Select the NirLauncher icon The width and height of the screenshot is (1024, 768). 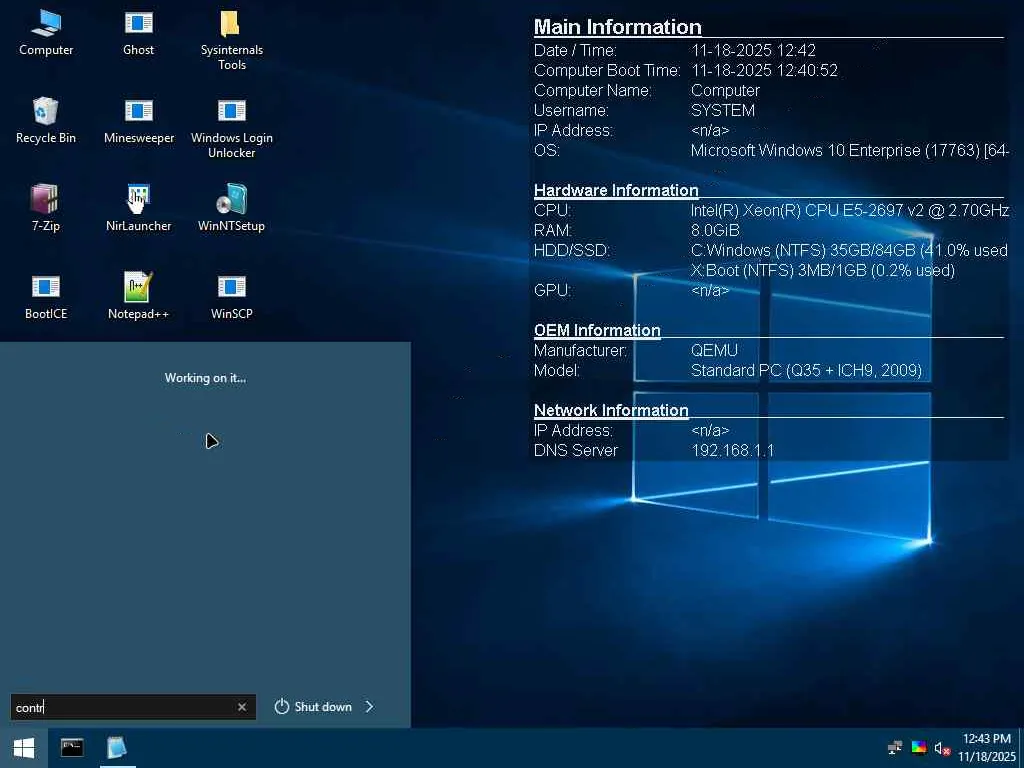coord(138,208)
